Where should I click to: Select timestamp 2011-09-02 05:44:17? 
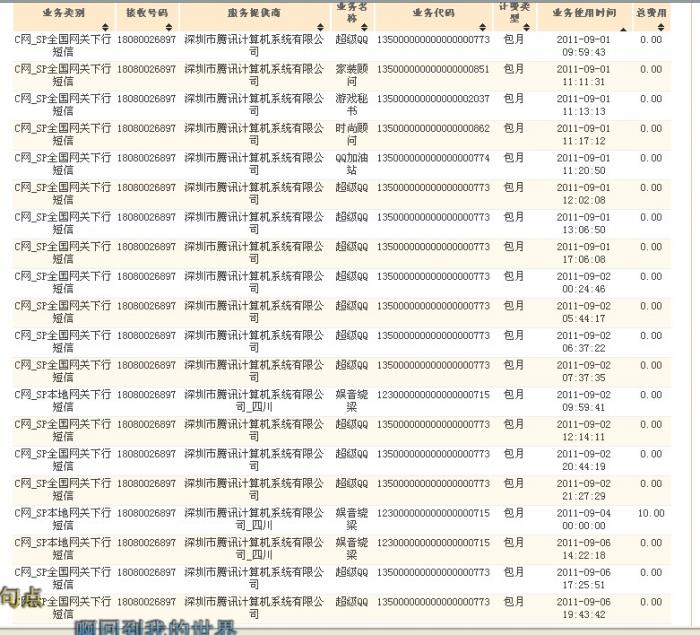584,312
